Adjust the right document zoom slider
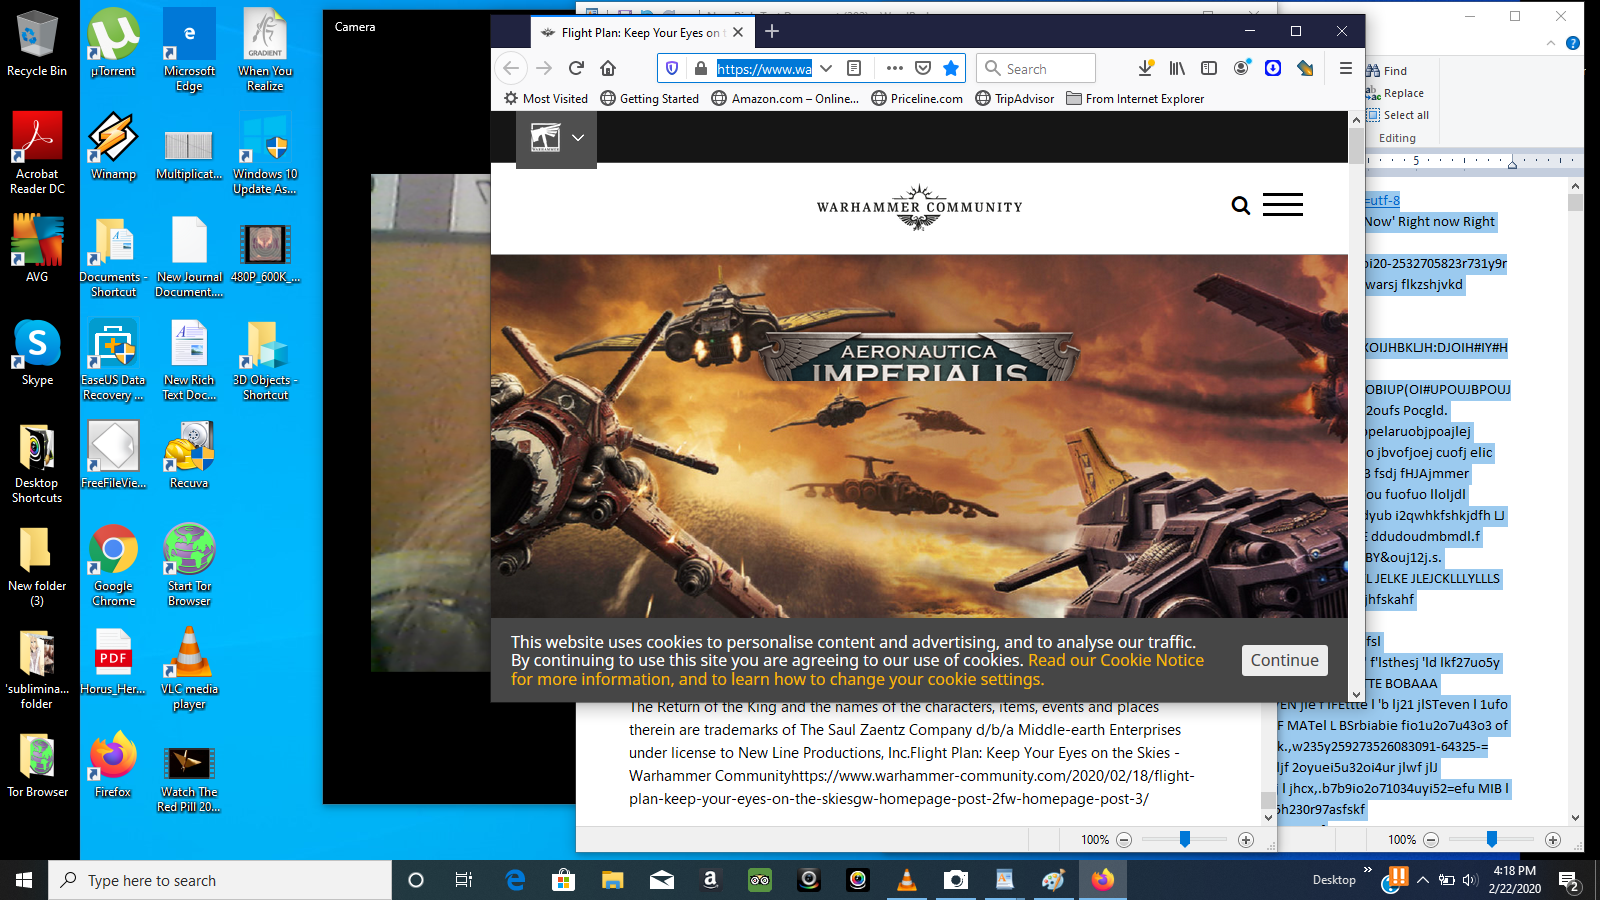Image resolution: width=1600 pixels, height=900 pixels. click(x=1492, y=840)
